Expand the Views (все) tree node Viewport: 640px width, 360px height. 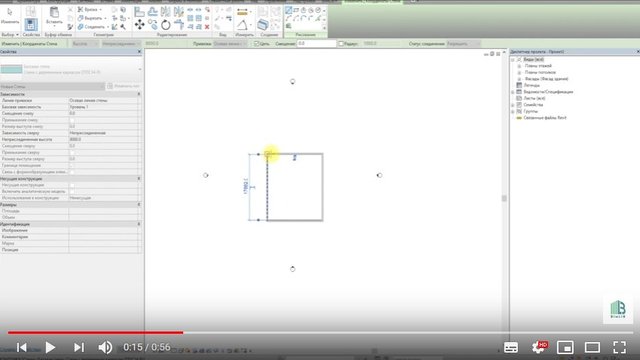click(x=513, y=60)
